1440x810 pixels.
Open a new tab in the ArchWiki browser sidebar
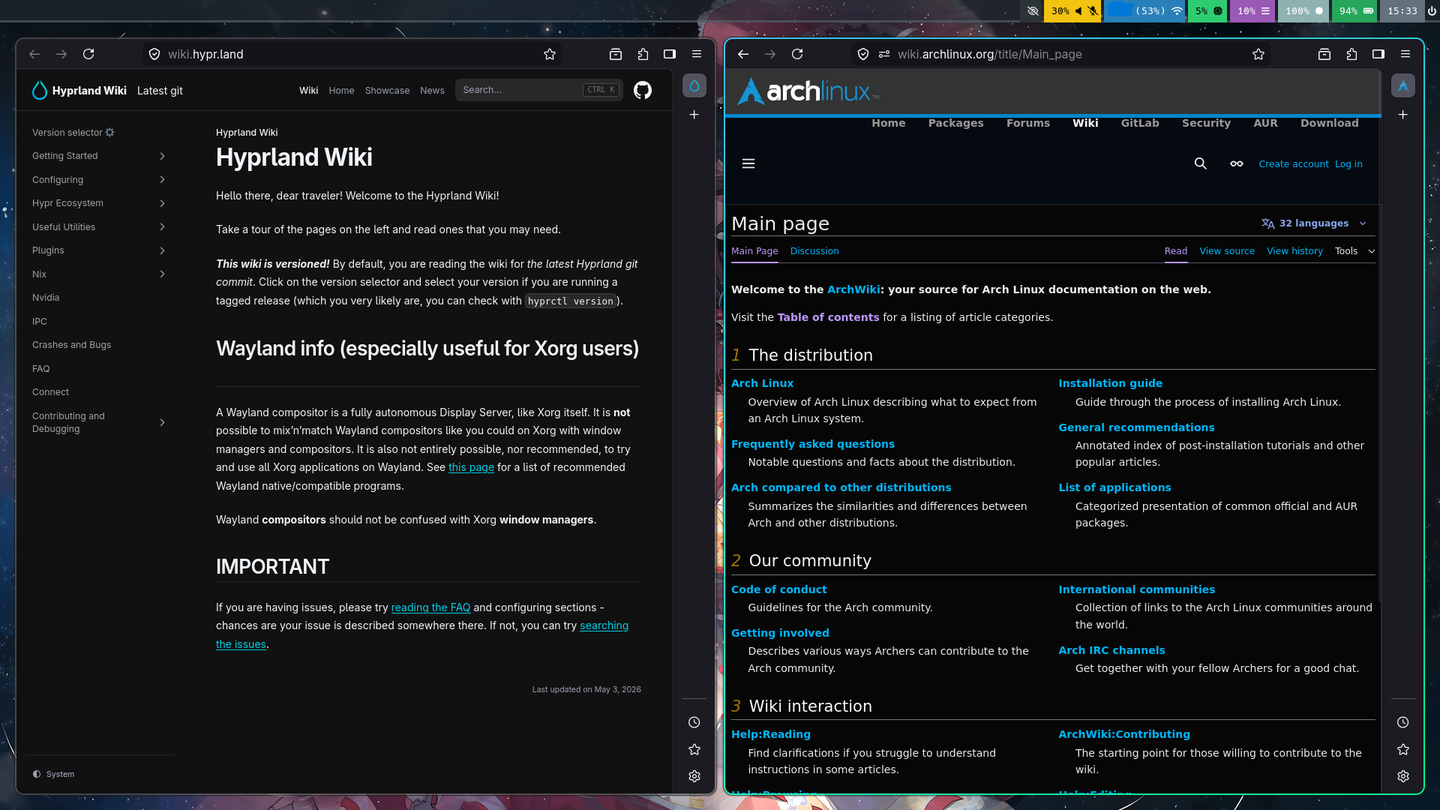coord(1403,115)
